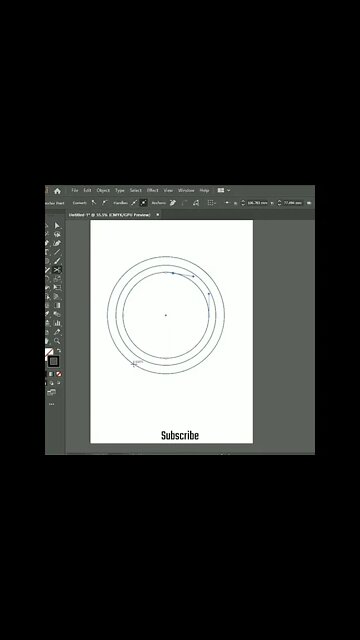Open the View menu
360x640 pixels.
point(168,190)
